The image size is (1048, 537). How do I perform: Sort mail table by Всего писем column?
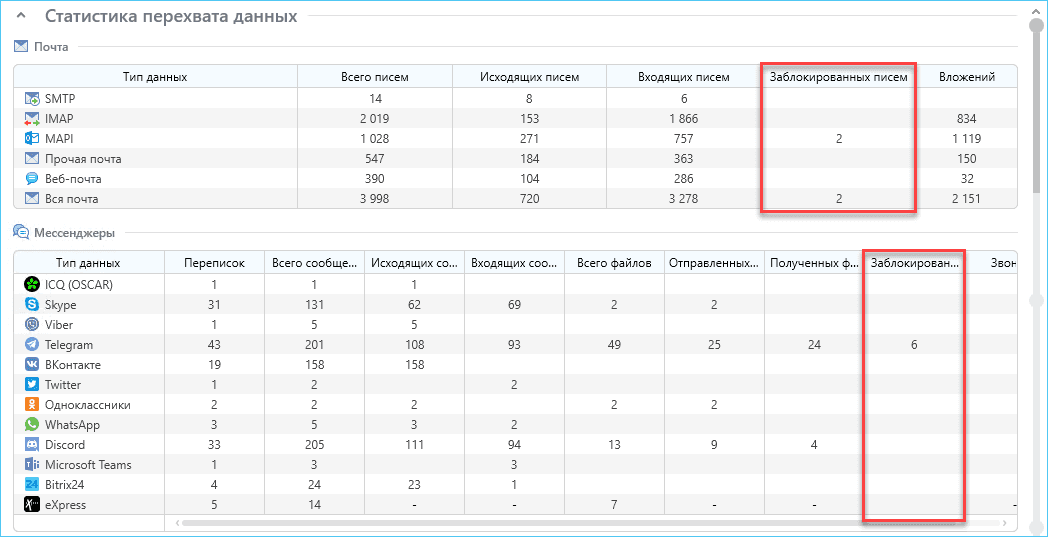tap(375, 77)
